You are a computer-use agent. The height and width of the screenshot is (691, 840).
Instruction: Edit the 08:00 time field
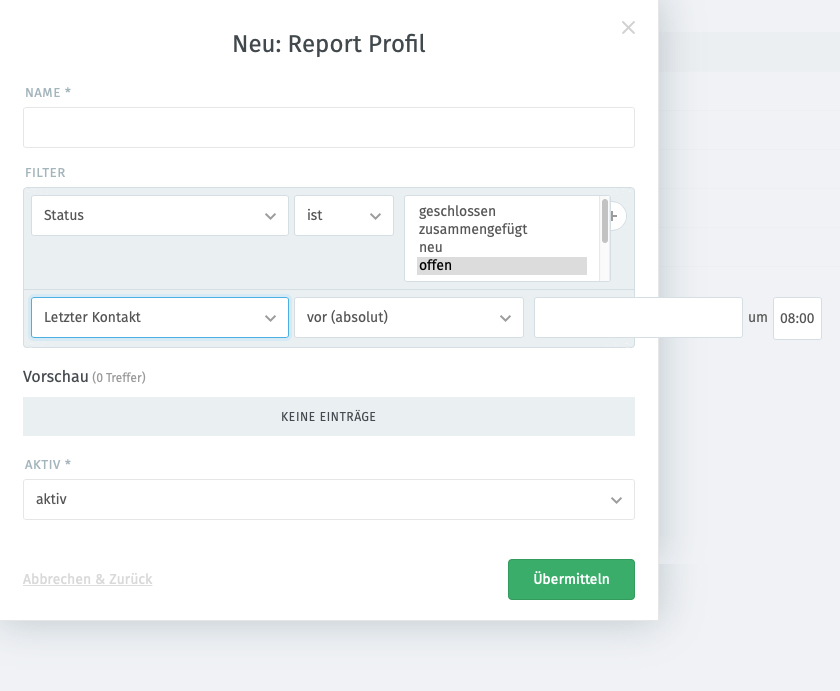(797, 318)
